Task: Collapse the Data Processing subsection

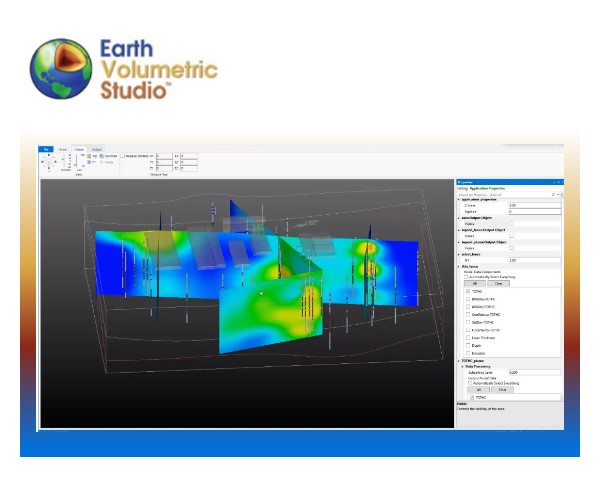Action: [x=463, y=366]
